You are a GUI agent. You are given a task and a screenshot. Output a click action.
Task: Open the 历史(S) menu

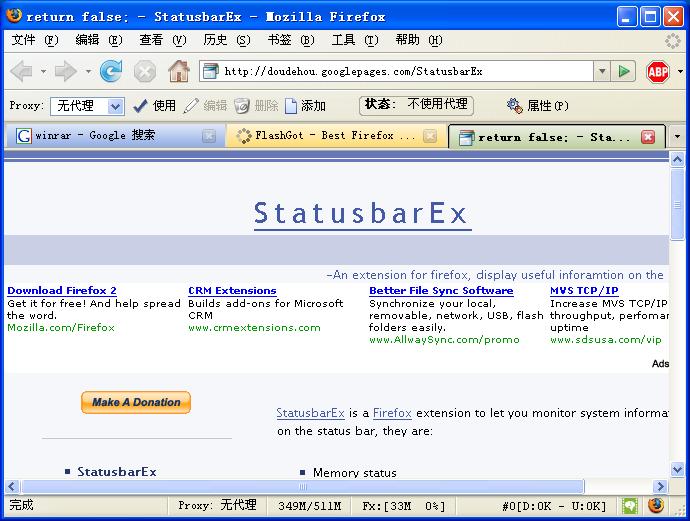coord(227,40)
